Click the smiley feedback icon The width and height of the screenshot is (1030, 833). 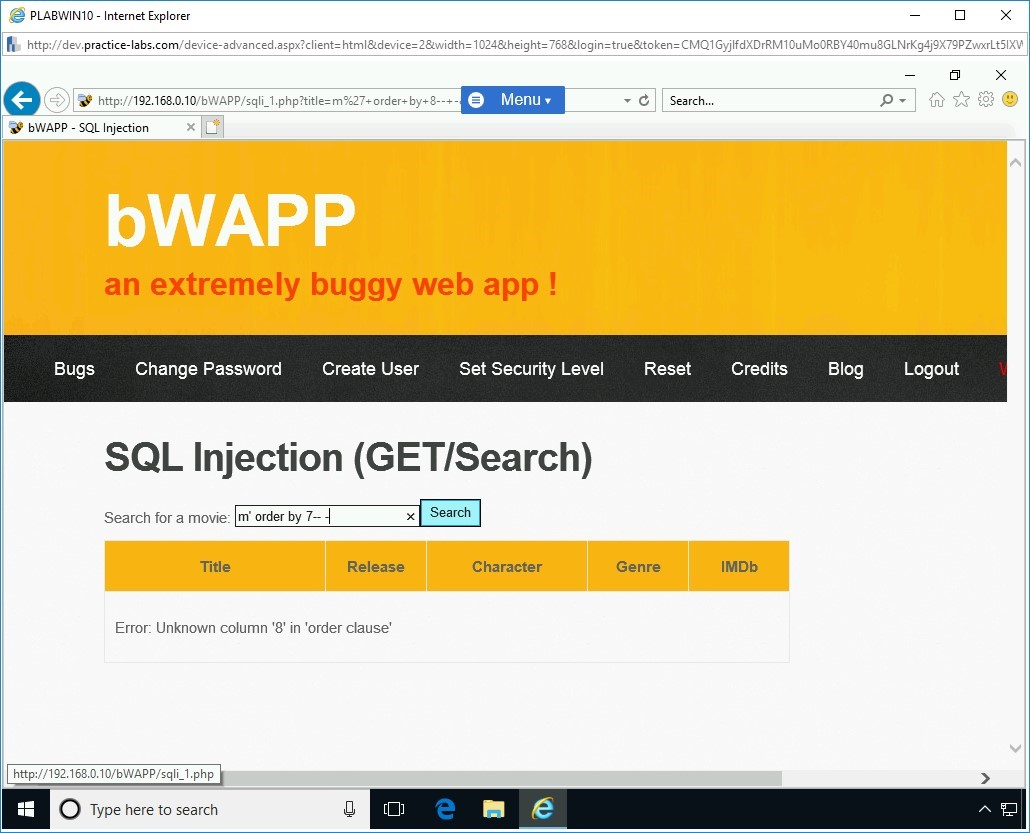[x=1009, y=100]
